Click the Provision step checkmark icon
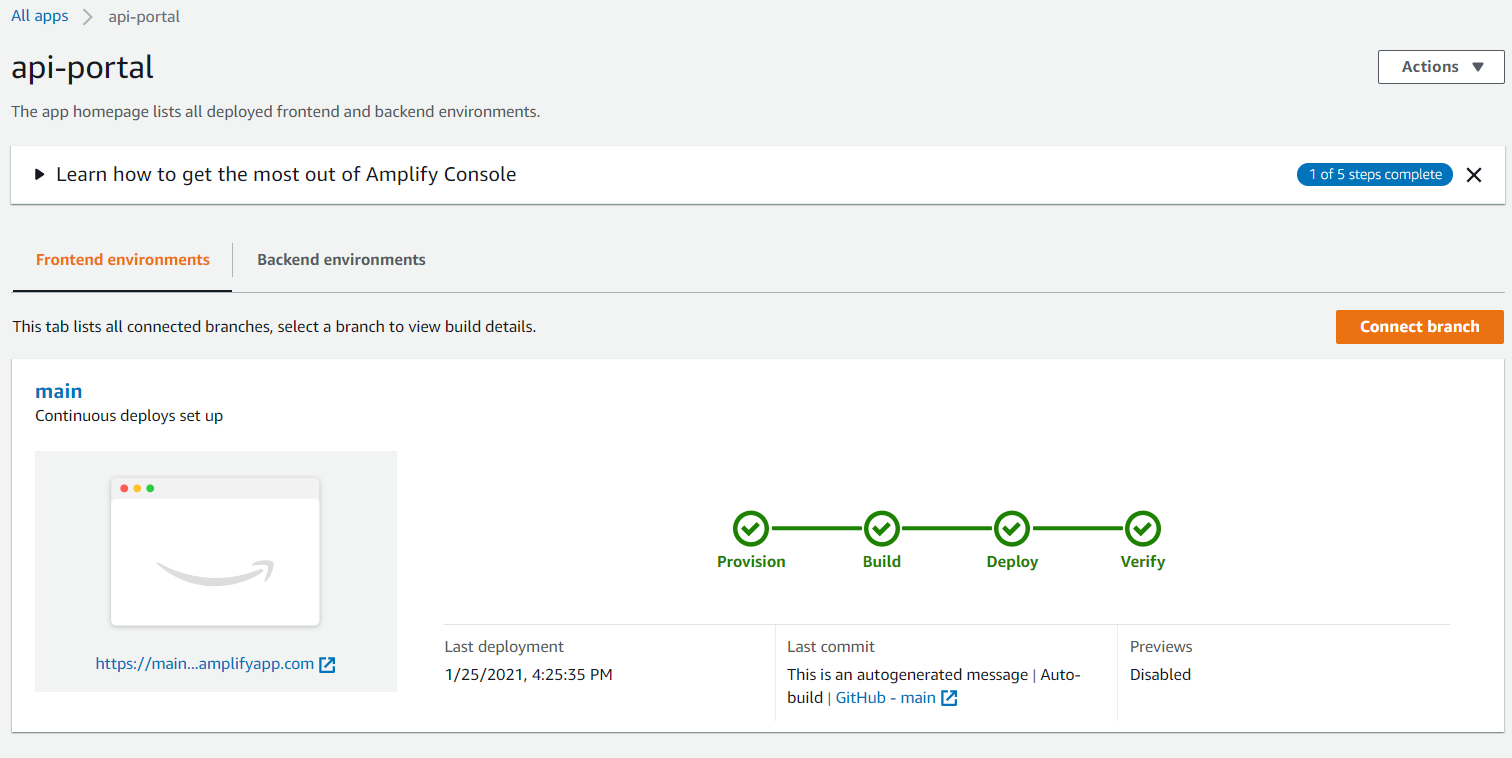Image resolution: width=1512 pixels, height=758 pixels. coord(751,528)
